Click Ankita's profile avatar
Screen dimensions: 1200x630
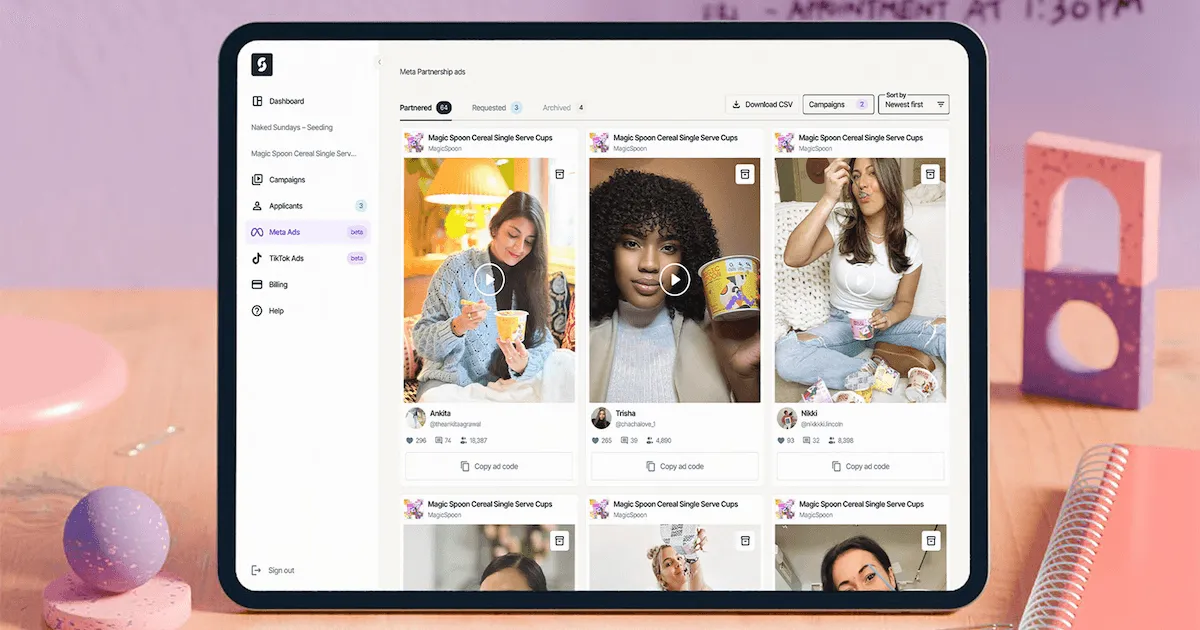(415, 418)
